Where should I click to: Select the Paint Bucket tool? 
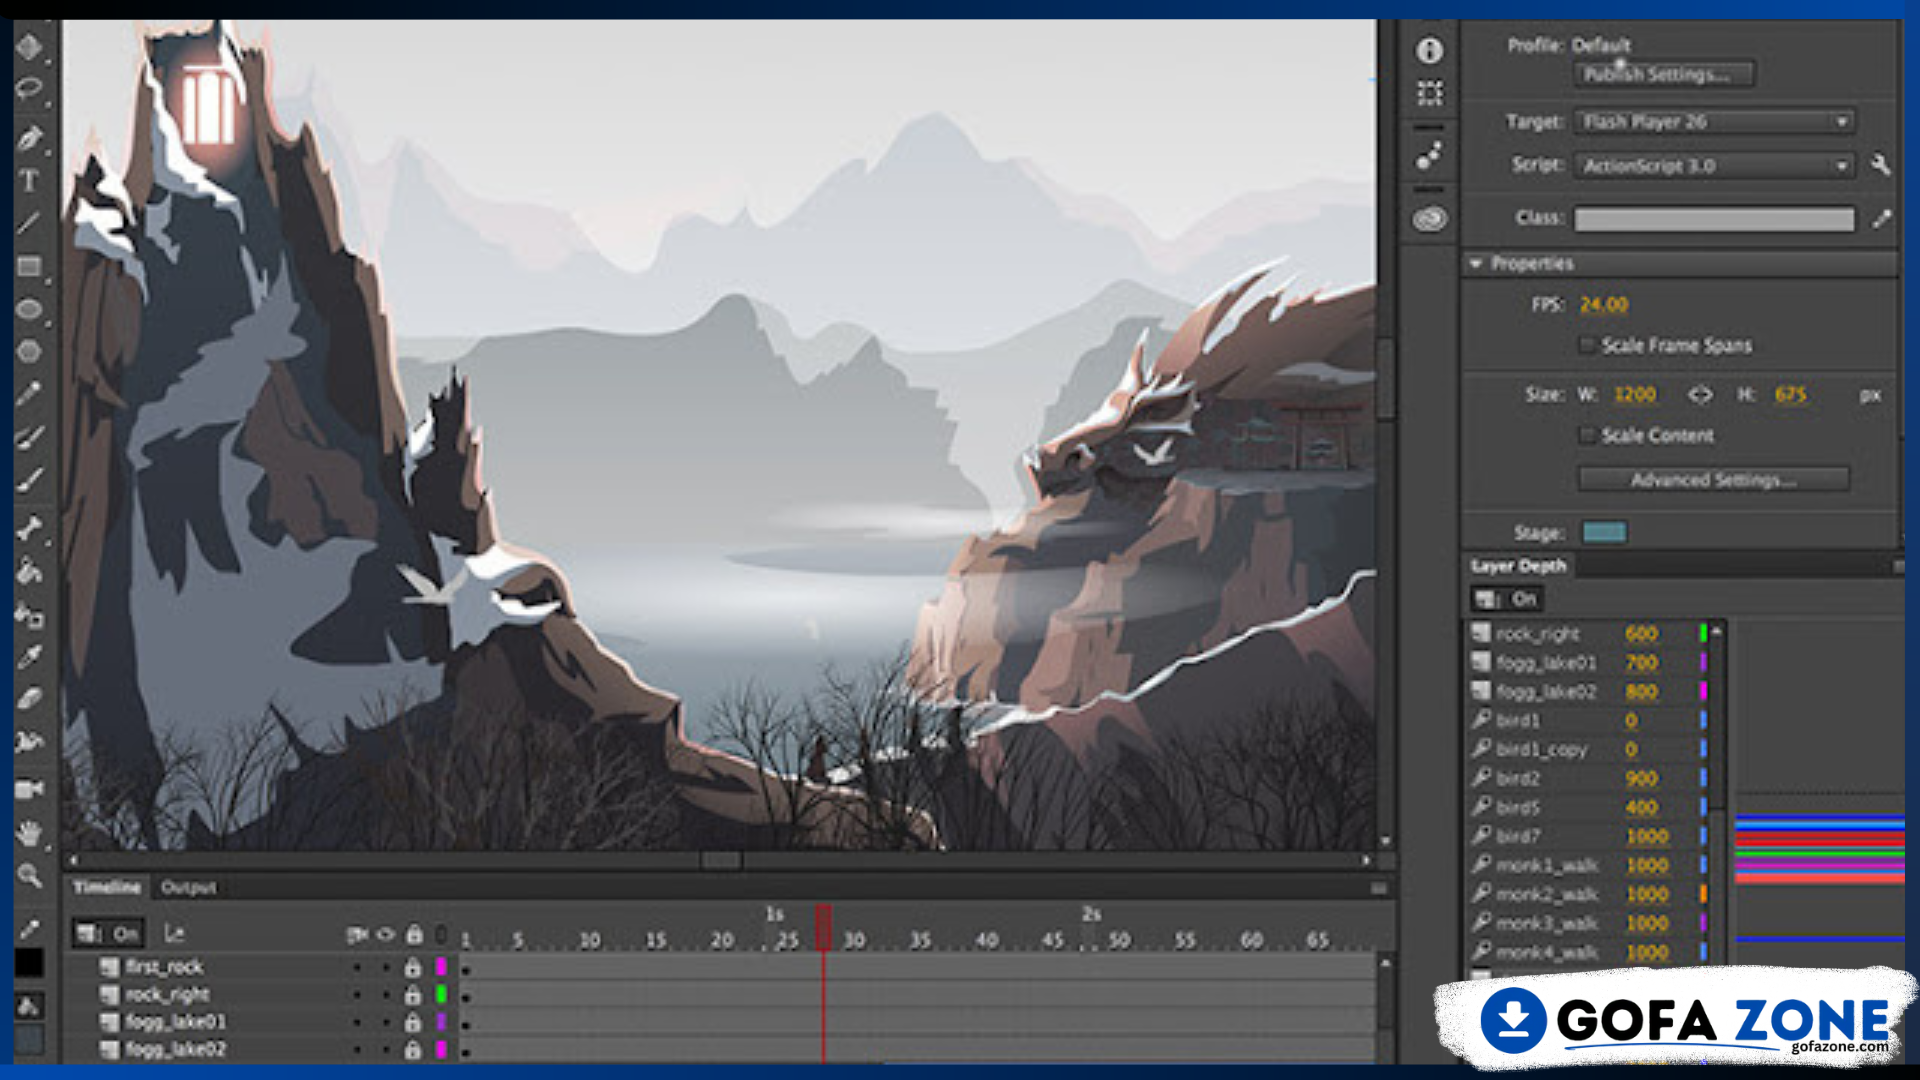tap(29, 571)
